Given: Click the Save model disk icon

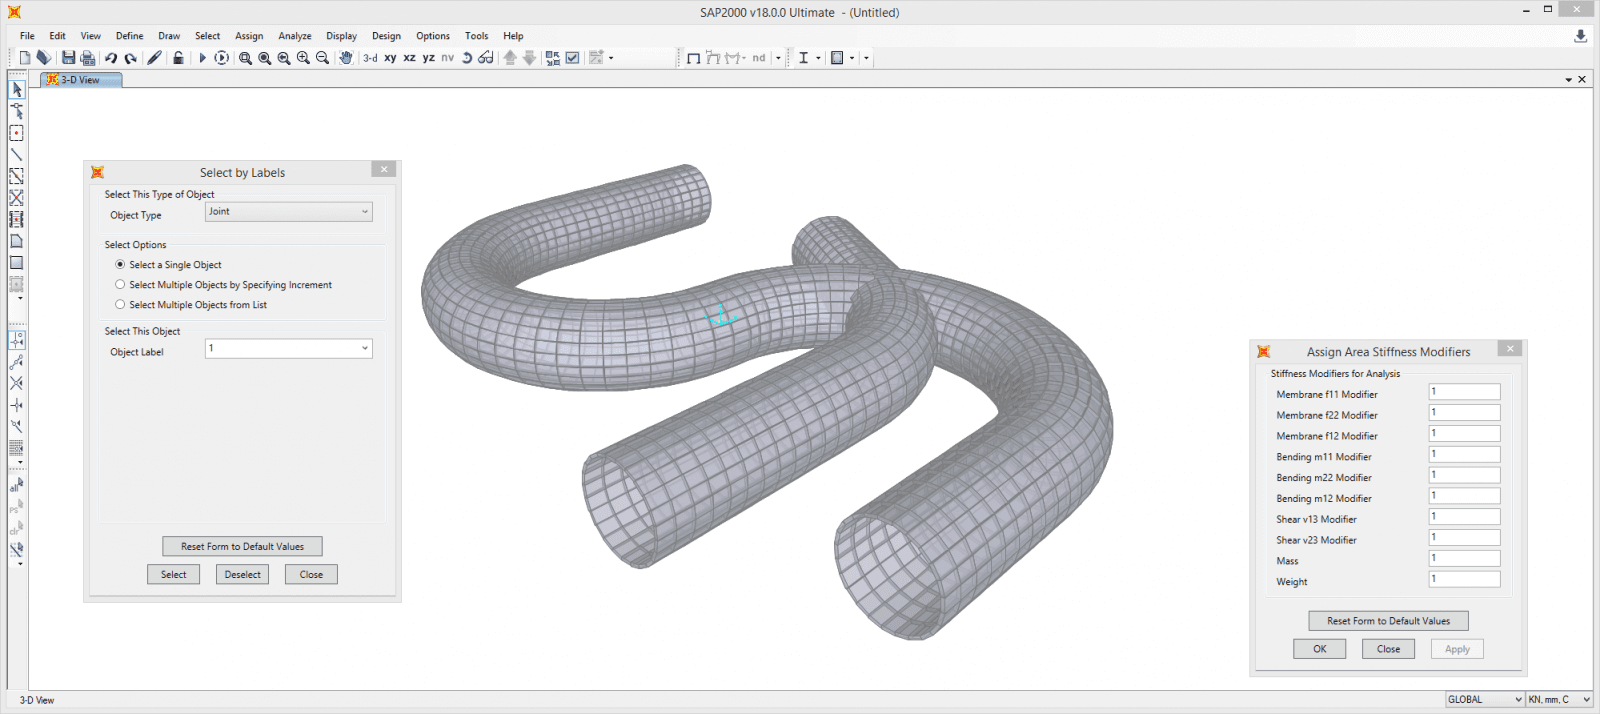Looking at the screenshot, I should [68, 58].
